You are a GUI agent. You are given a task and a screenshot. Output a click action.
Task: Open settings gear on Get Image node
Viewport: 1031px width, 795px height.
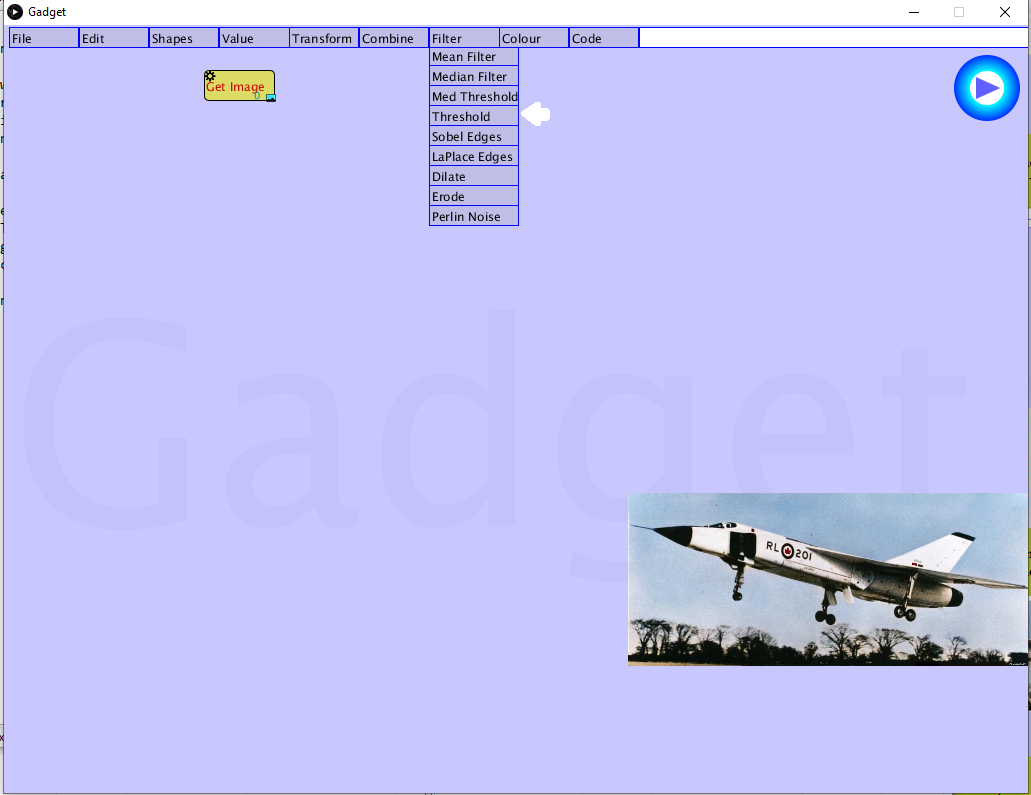tap(210, 76)
